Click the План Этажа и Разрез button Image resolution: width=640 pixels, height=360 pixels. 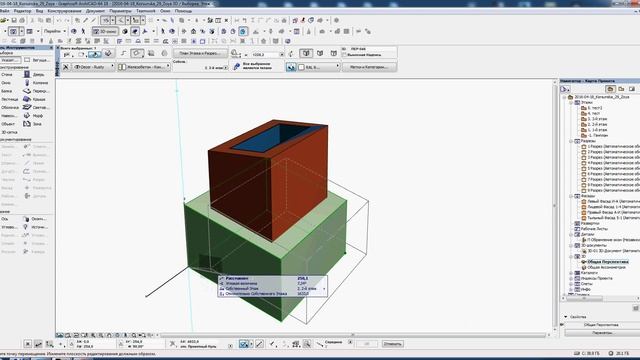(x=200, y=53)
